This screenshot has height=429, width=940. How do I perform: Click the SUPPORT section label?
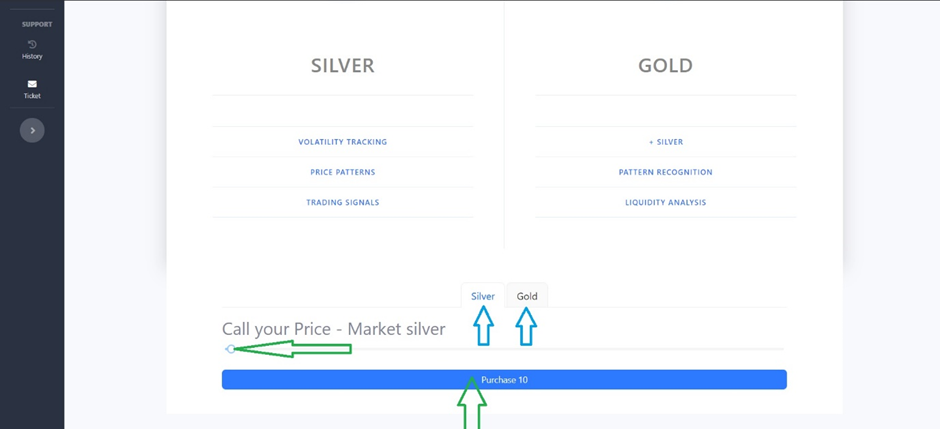click(37, 24)
